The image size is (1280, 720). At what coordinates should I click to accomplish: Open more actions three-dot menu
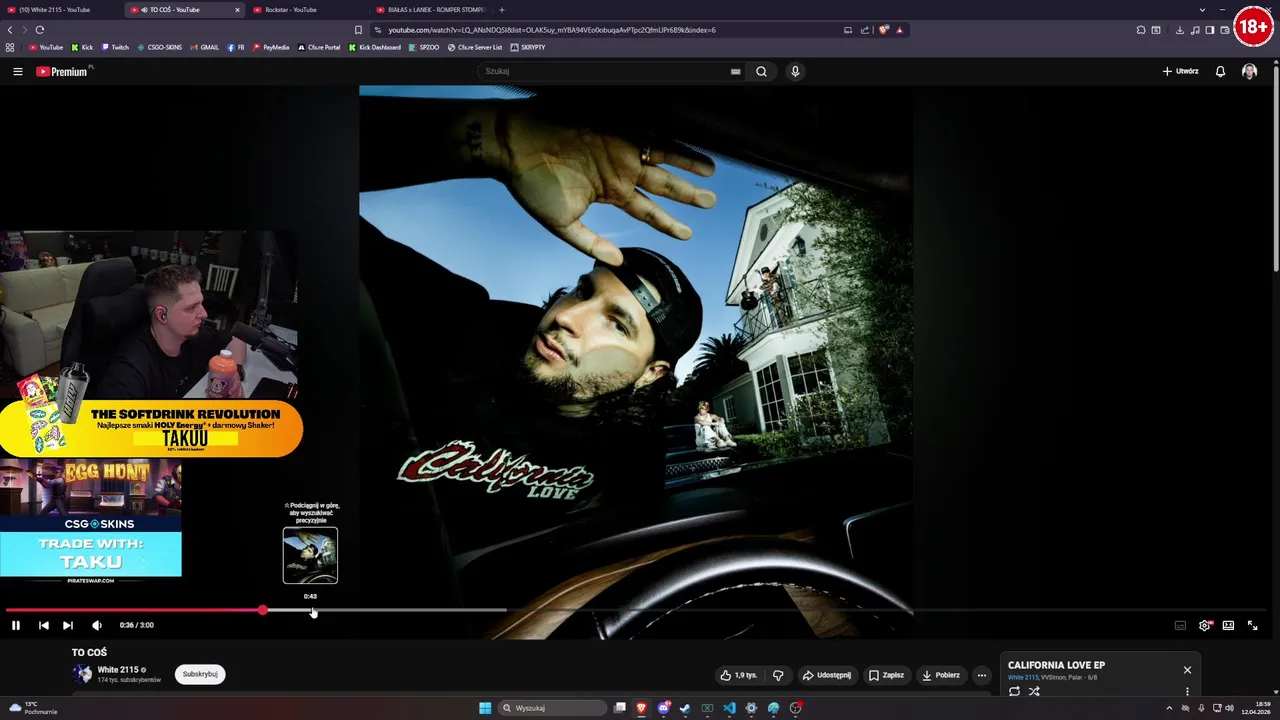tap(981, 675)
